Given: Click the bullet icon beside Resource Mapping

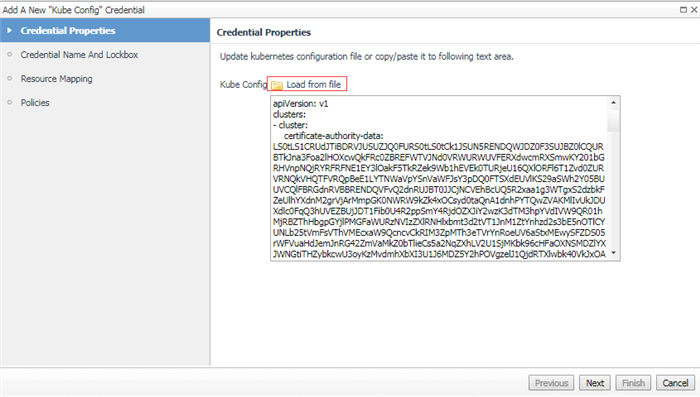Looking at the screenshot, I should coord(9,79).
